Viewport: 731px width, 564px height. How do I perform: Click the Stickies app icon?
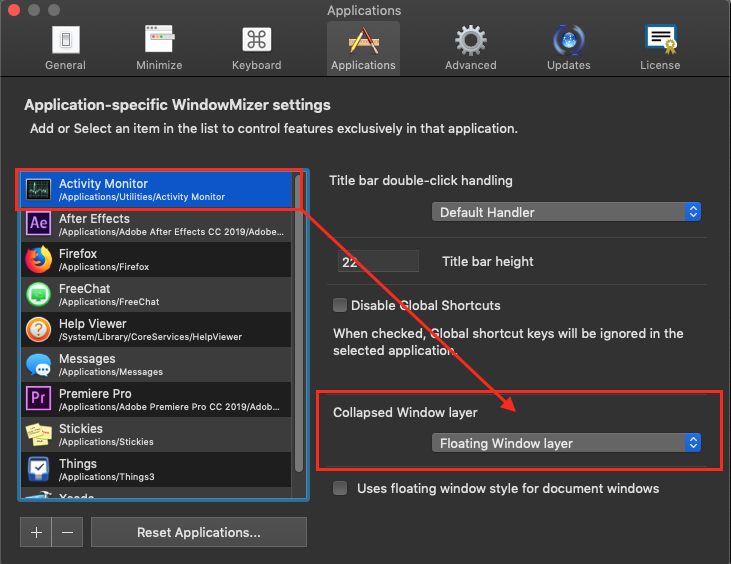click(x=38, y=434)
